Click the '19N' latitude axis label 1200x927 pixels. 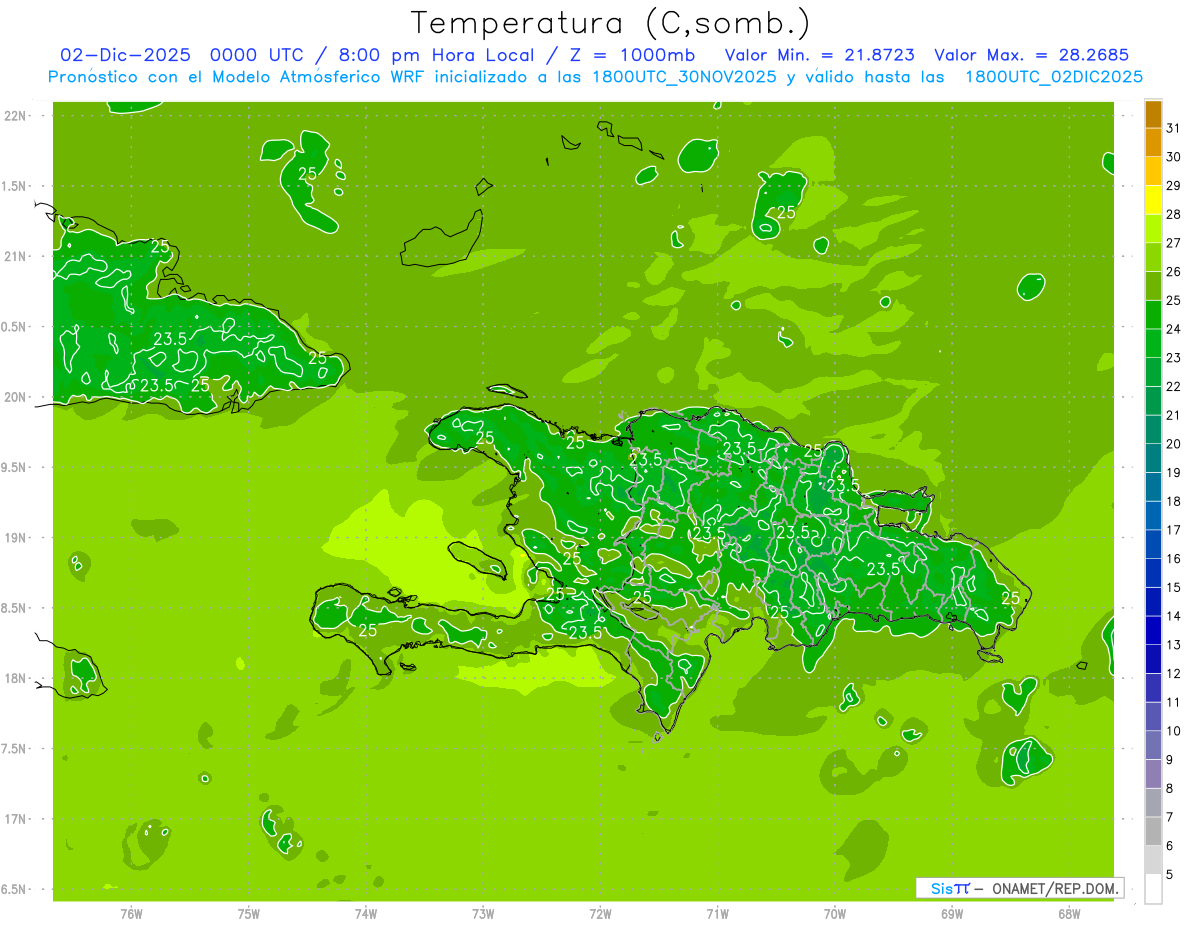pos(16,538)
